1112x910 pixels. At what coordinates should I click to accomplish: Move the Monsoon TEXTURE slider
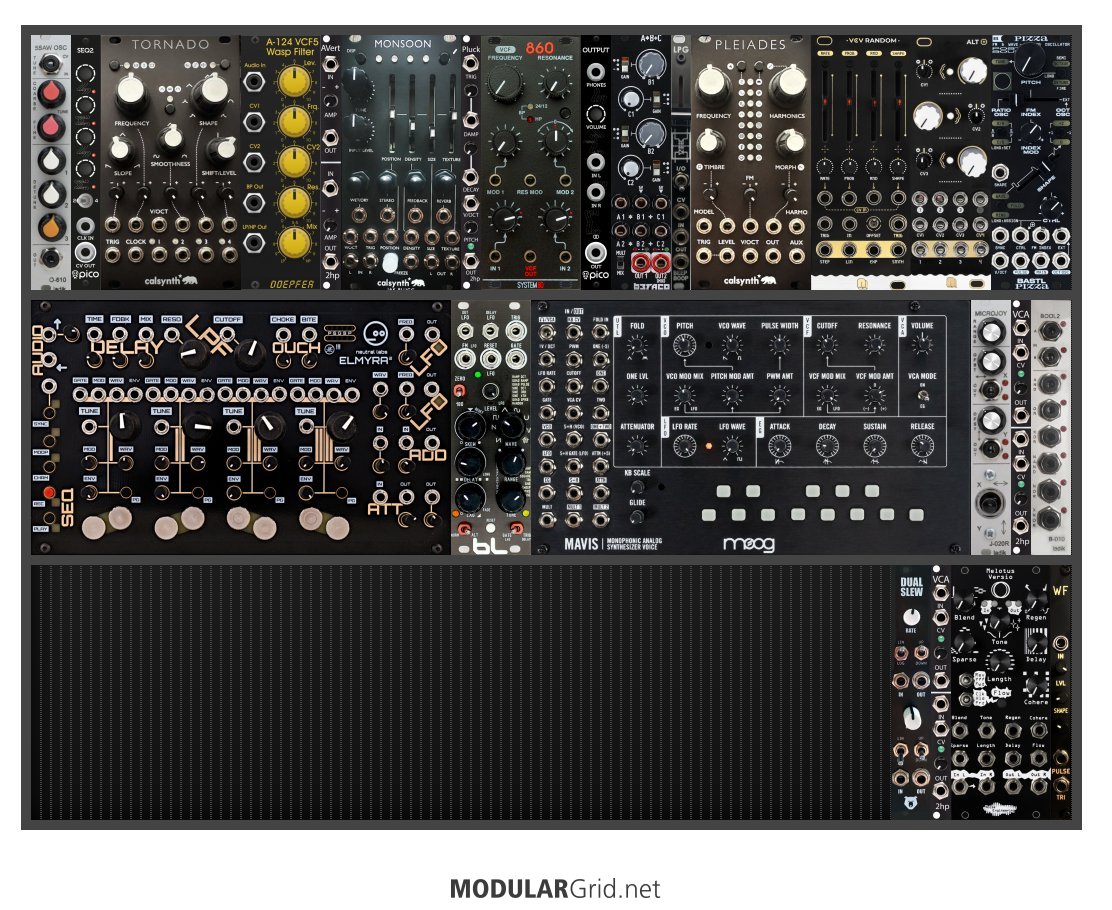click(x=452, y=114)
